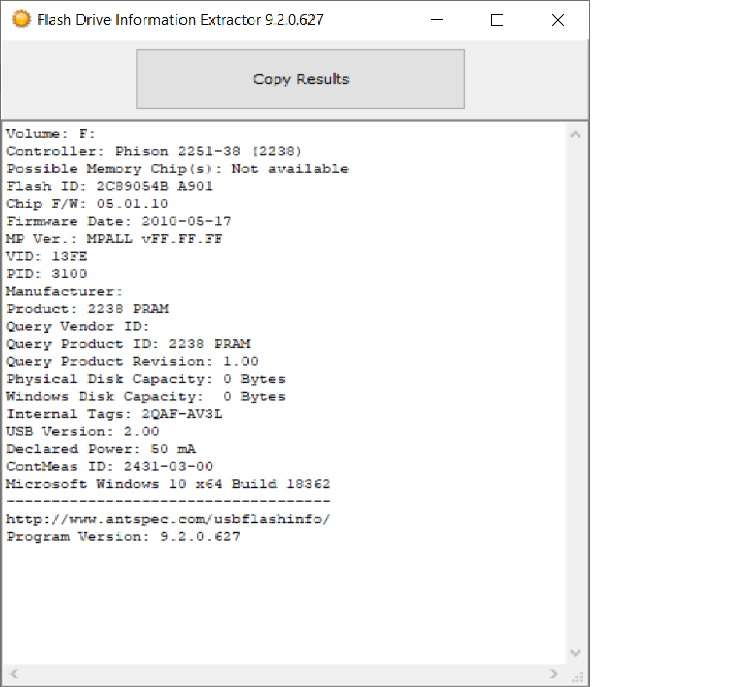Screen dimensions: 754x687
Task: Click the window title 'Flash Drive Information Extractor 9.2.0.627'
Action: click(180, 20)
